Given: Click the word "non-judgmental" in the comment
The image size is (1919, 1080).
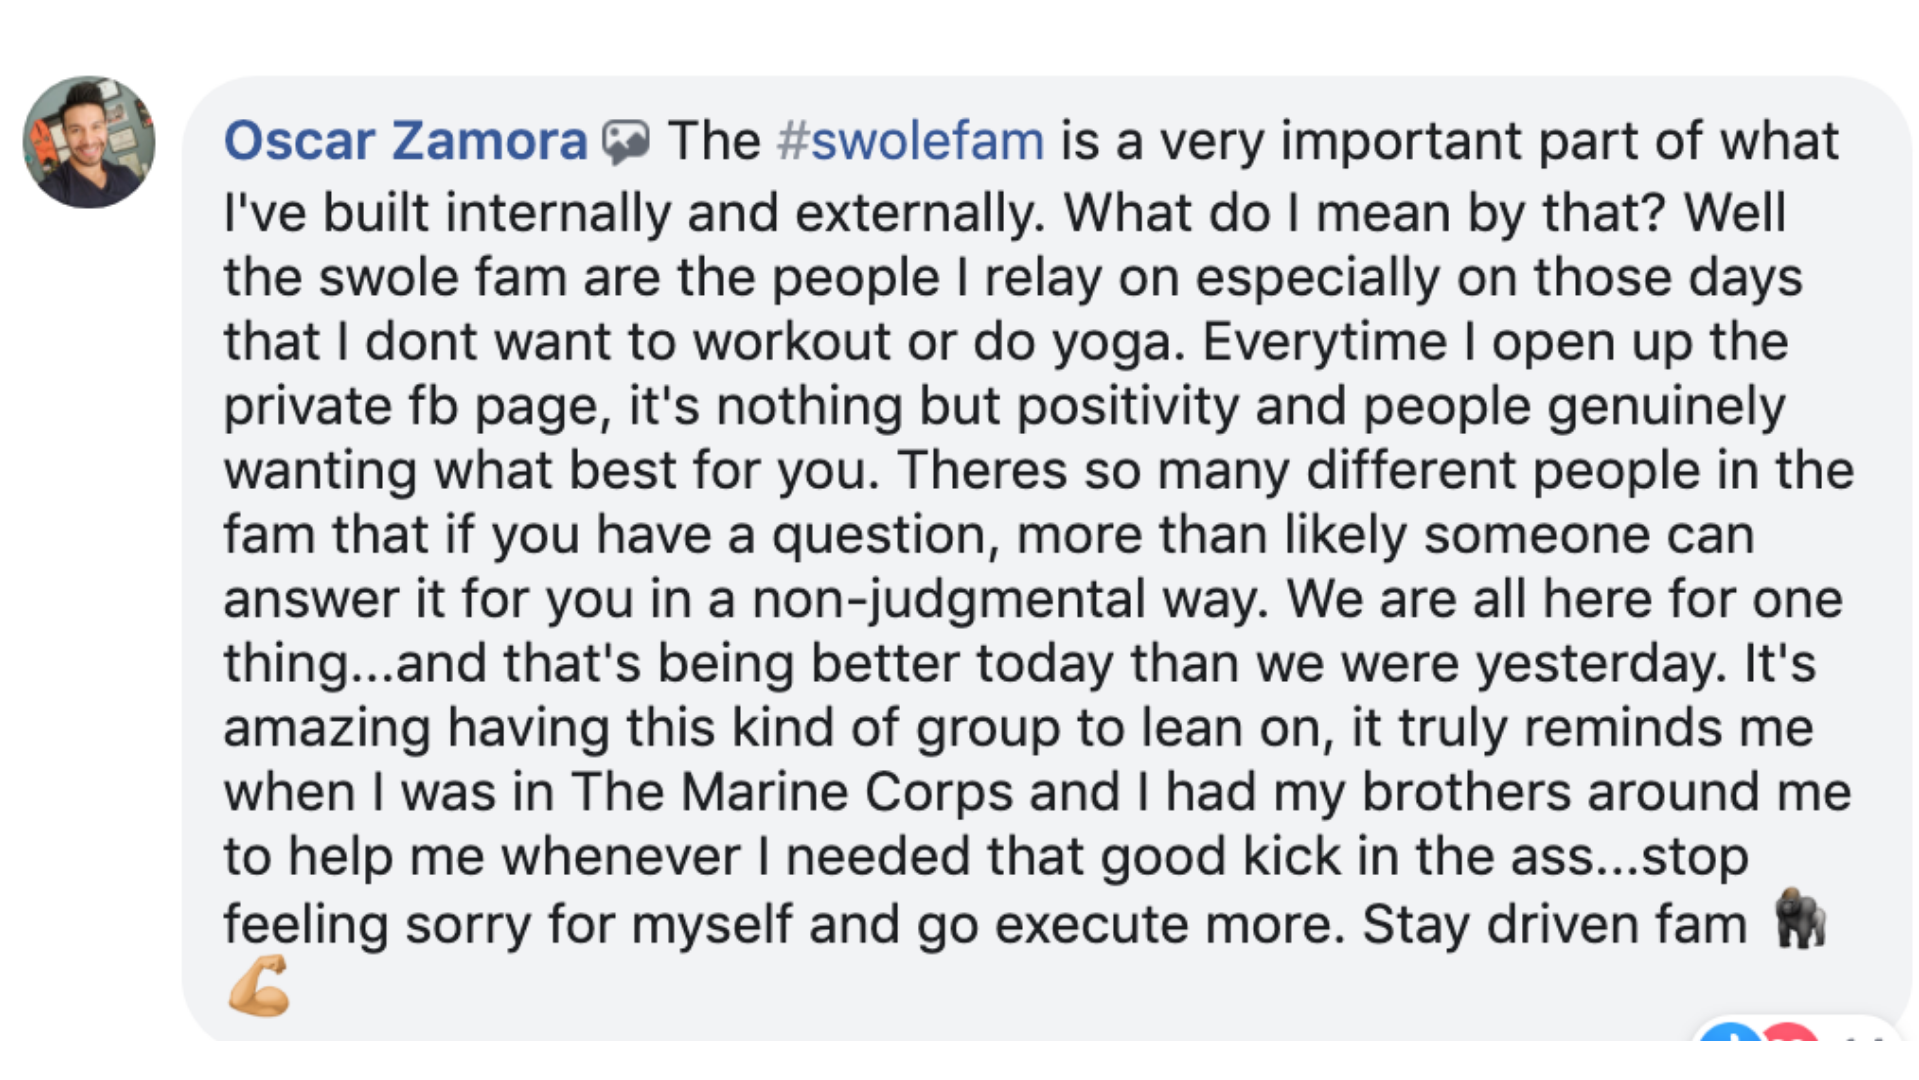Looking at the screenshot, I should (948, 600).
